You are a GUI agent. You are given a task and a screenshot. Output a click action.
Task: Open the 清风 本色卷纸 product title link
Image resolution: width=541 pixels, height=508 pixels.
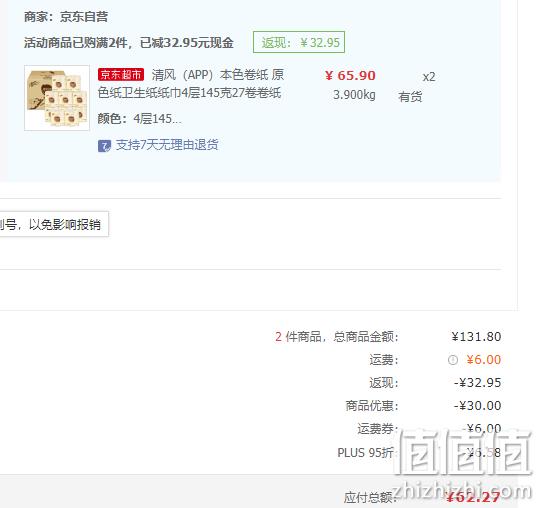tap(191, 84)
